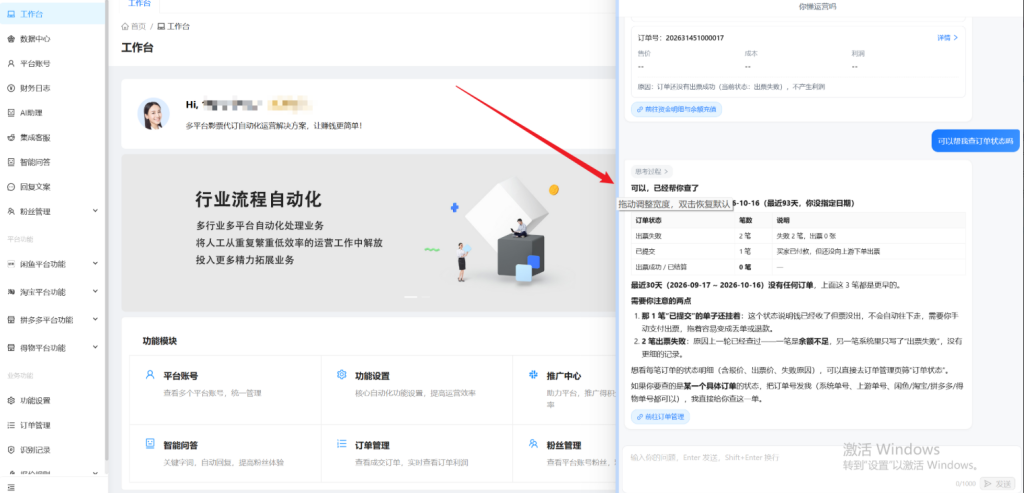The height and width of the screenshot is (493, 1024).
Task: Go to 集成客服 in the left menu
Action: tap(35, 138)
